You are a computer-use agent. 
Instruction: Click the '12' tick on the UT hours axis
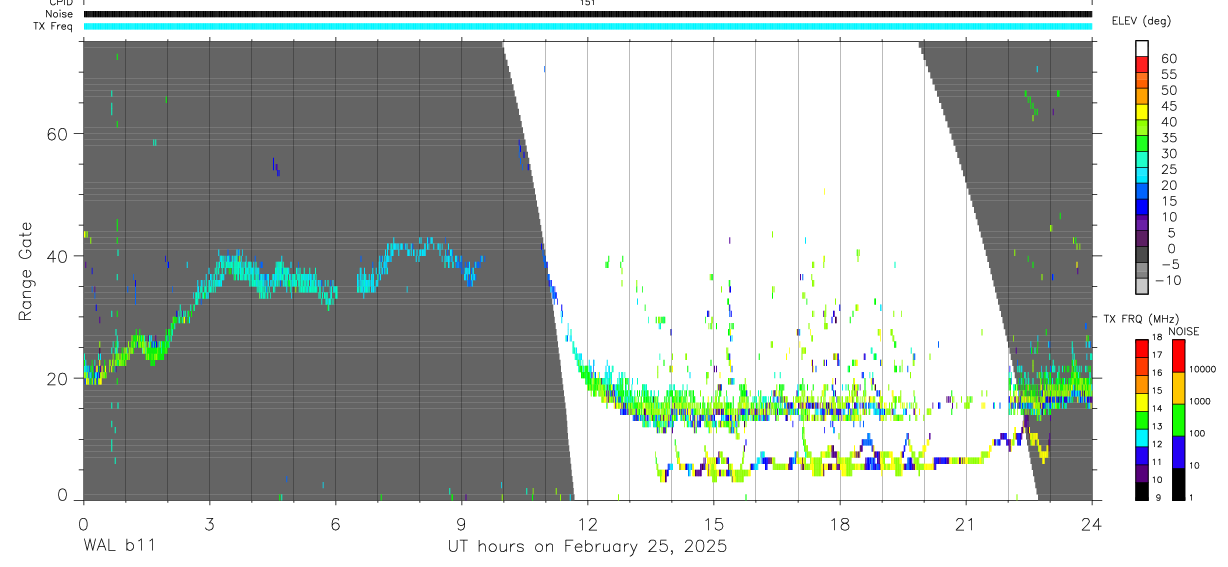click(x=588, y=523)
